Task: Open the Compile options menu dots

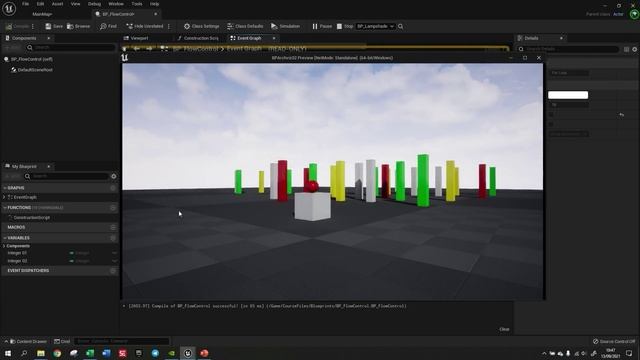Action: 33,26
